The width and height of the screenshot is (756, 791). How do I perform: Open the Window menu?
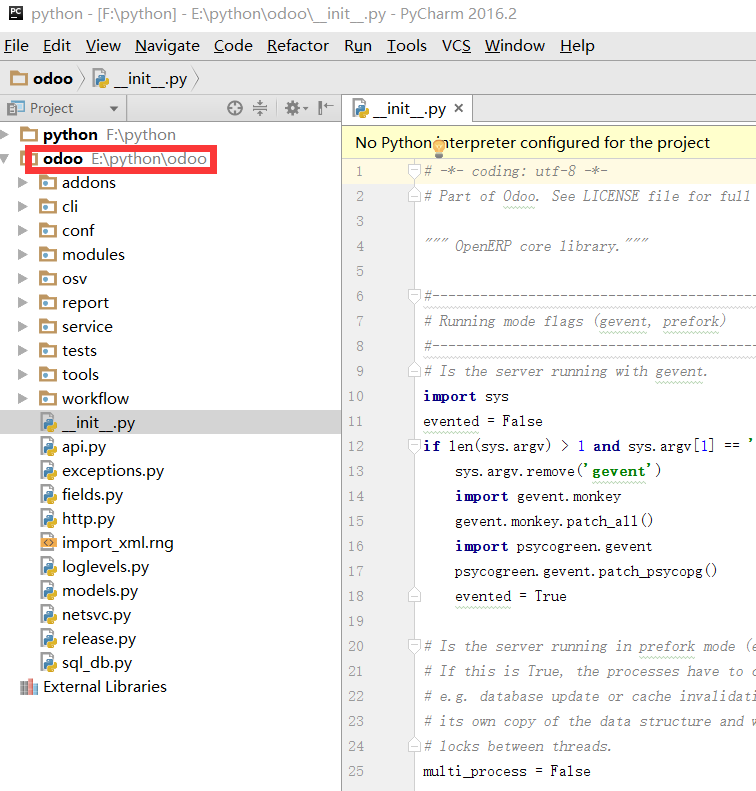coord(514,46)
